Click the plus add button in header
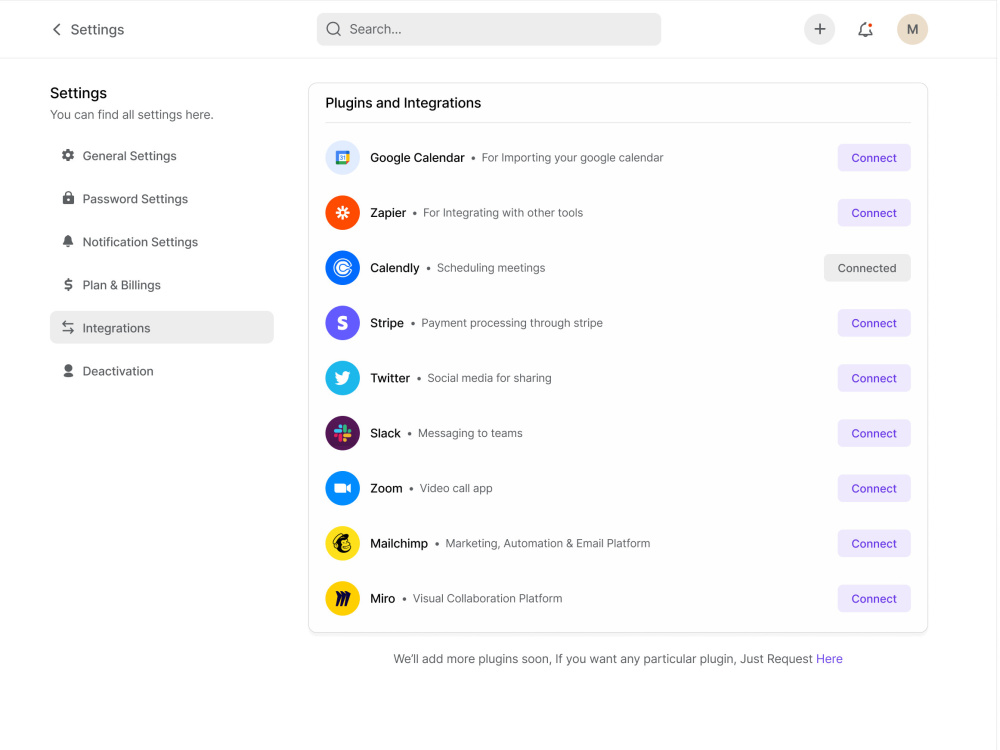1000x750 pixels. coord(820,29)
